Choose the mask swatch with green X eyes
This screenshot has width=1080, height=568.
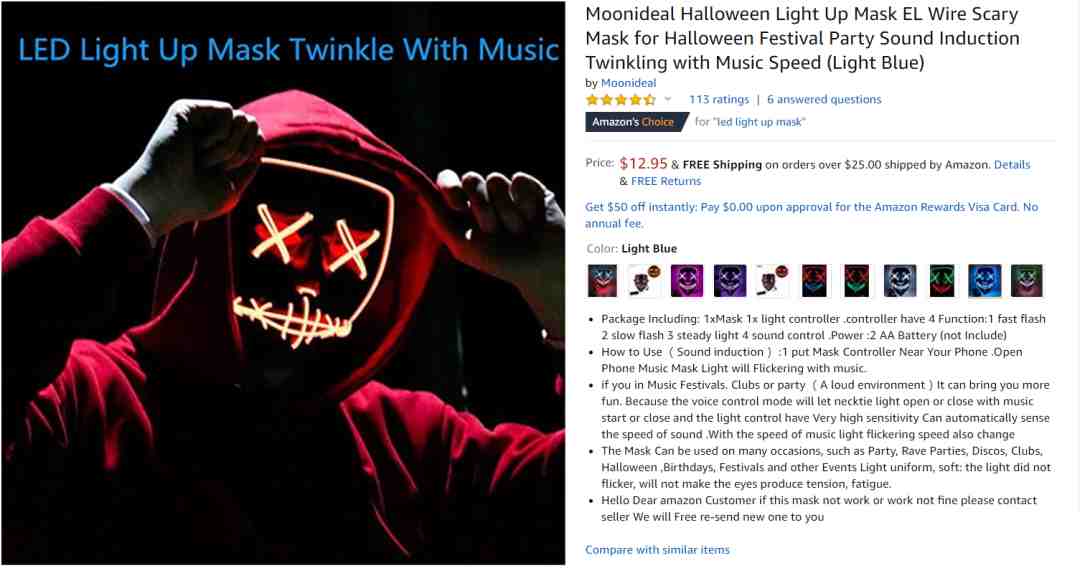point(942,281)
